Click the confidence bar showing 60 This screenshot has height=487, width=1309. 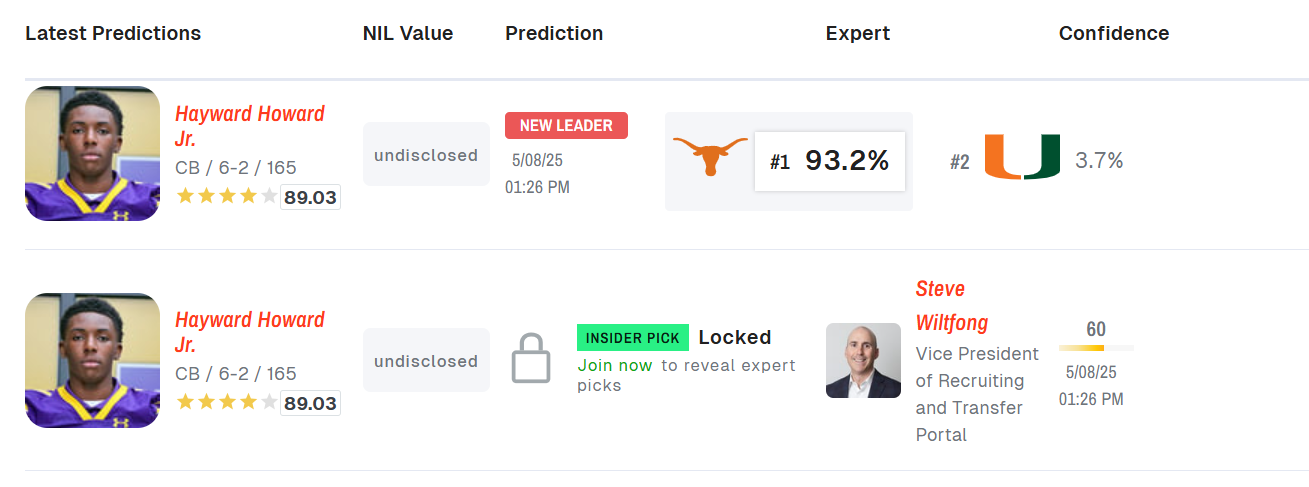1096,348
